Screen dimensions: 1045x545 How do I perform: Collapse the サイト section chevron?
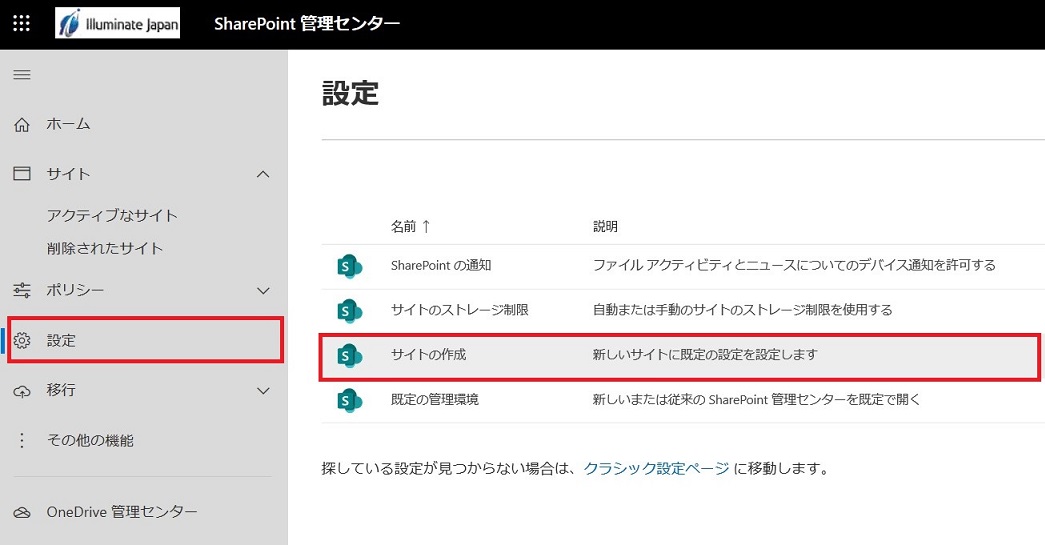pos(263,175)
